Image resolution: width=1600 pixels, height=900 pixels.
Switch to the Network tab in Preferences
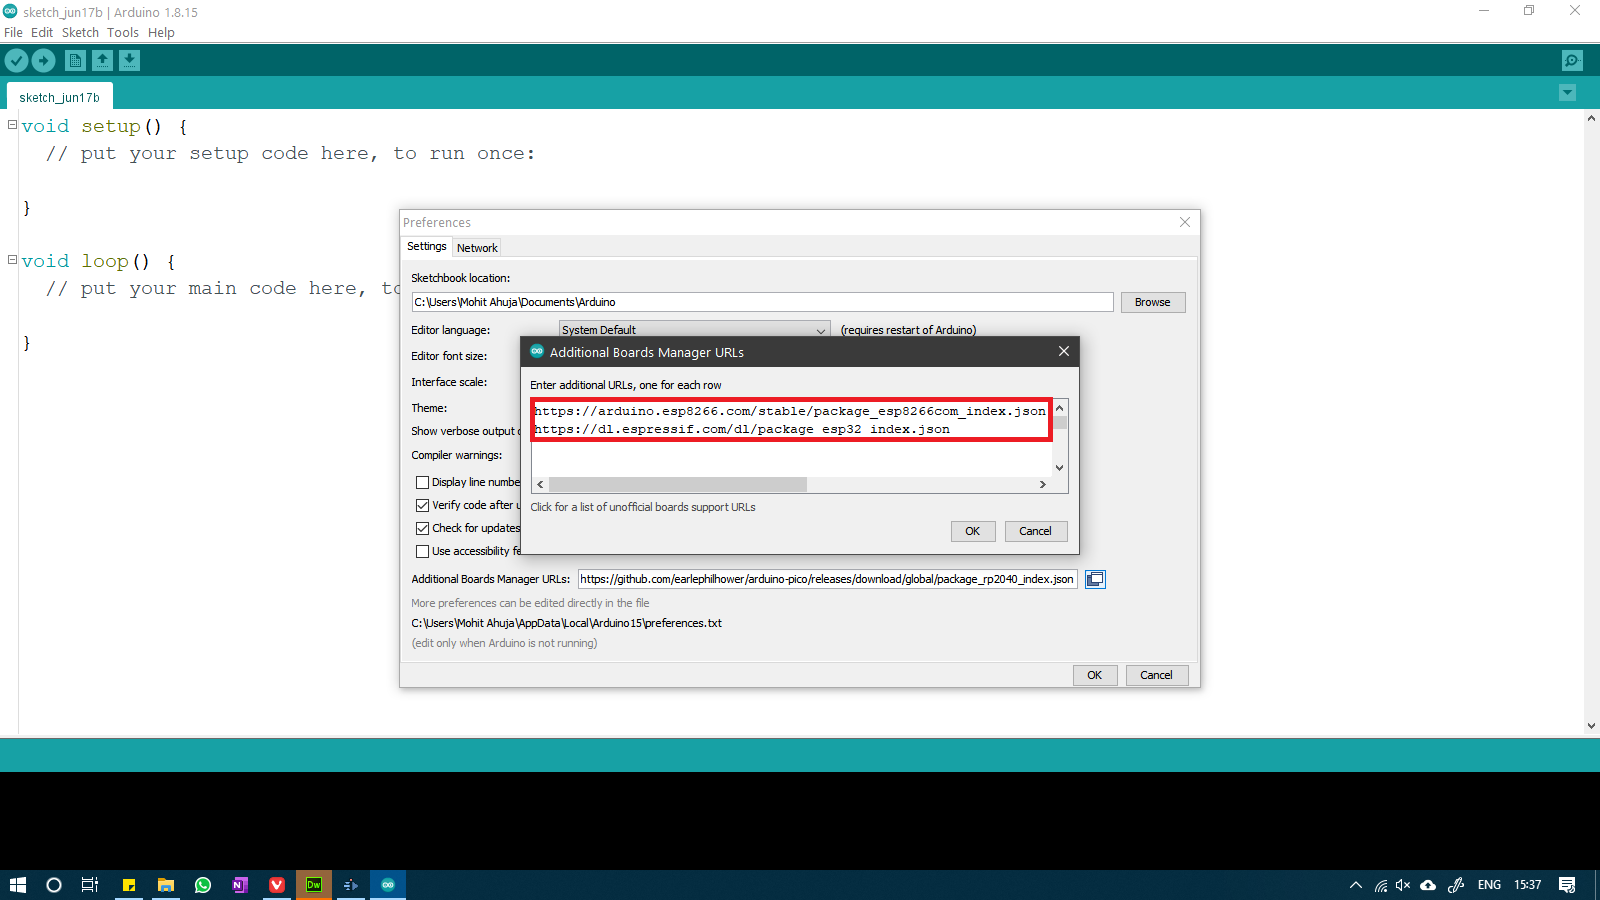[x=477, y=248]
